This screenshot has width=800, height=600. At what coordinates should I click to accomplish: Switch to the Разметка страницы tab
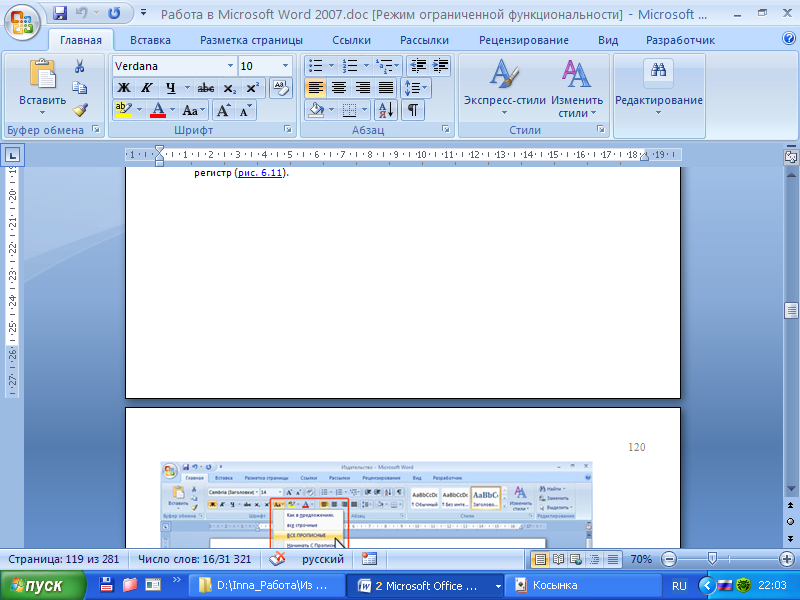coord(251,40)
